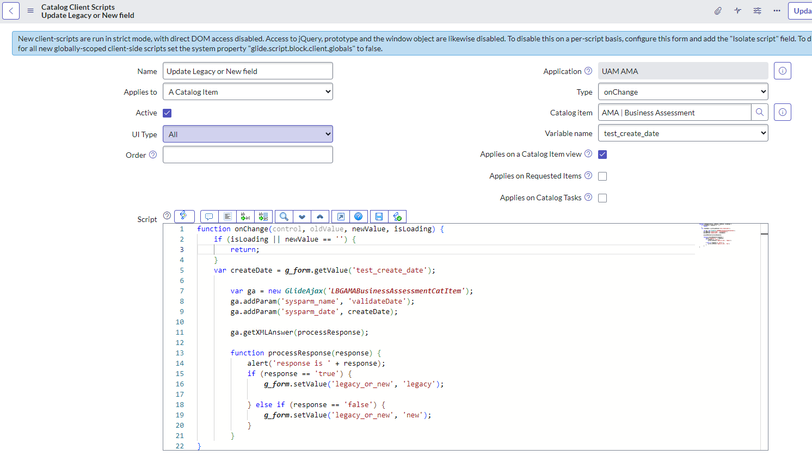This screenshot has width=812, height=462.
Task: Open search in the script editor
Action: click(x=284, y=216)
